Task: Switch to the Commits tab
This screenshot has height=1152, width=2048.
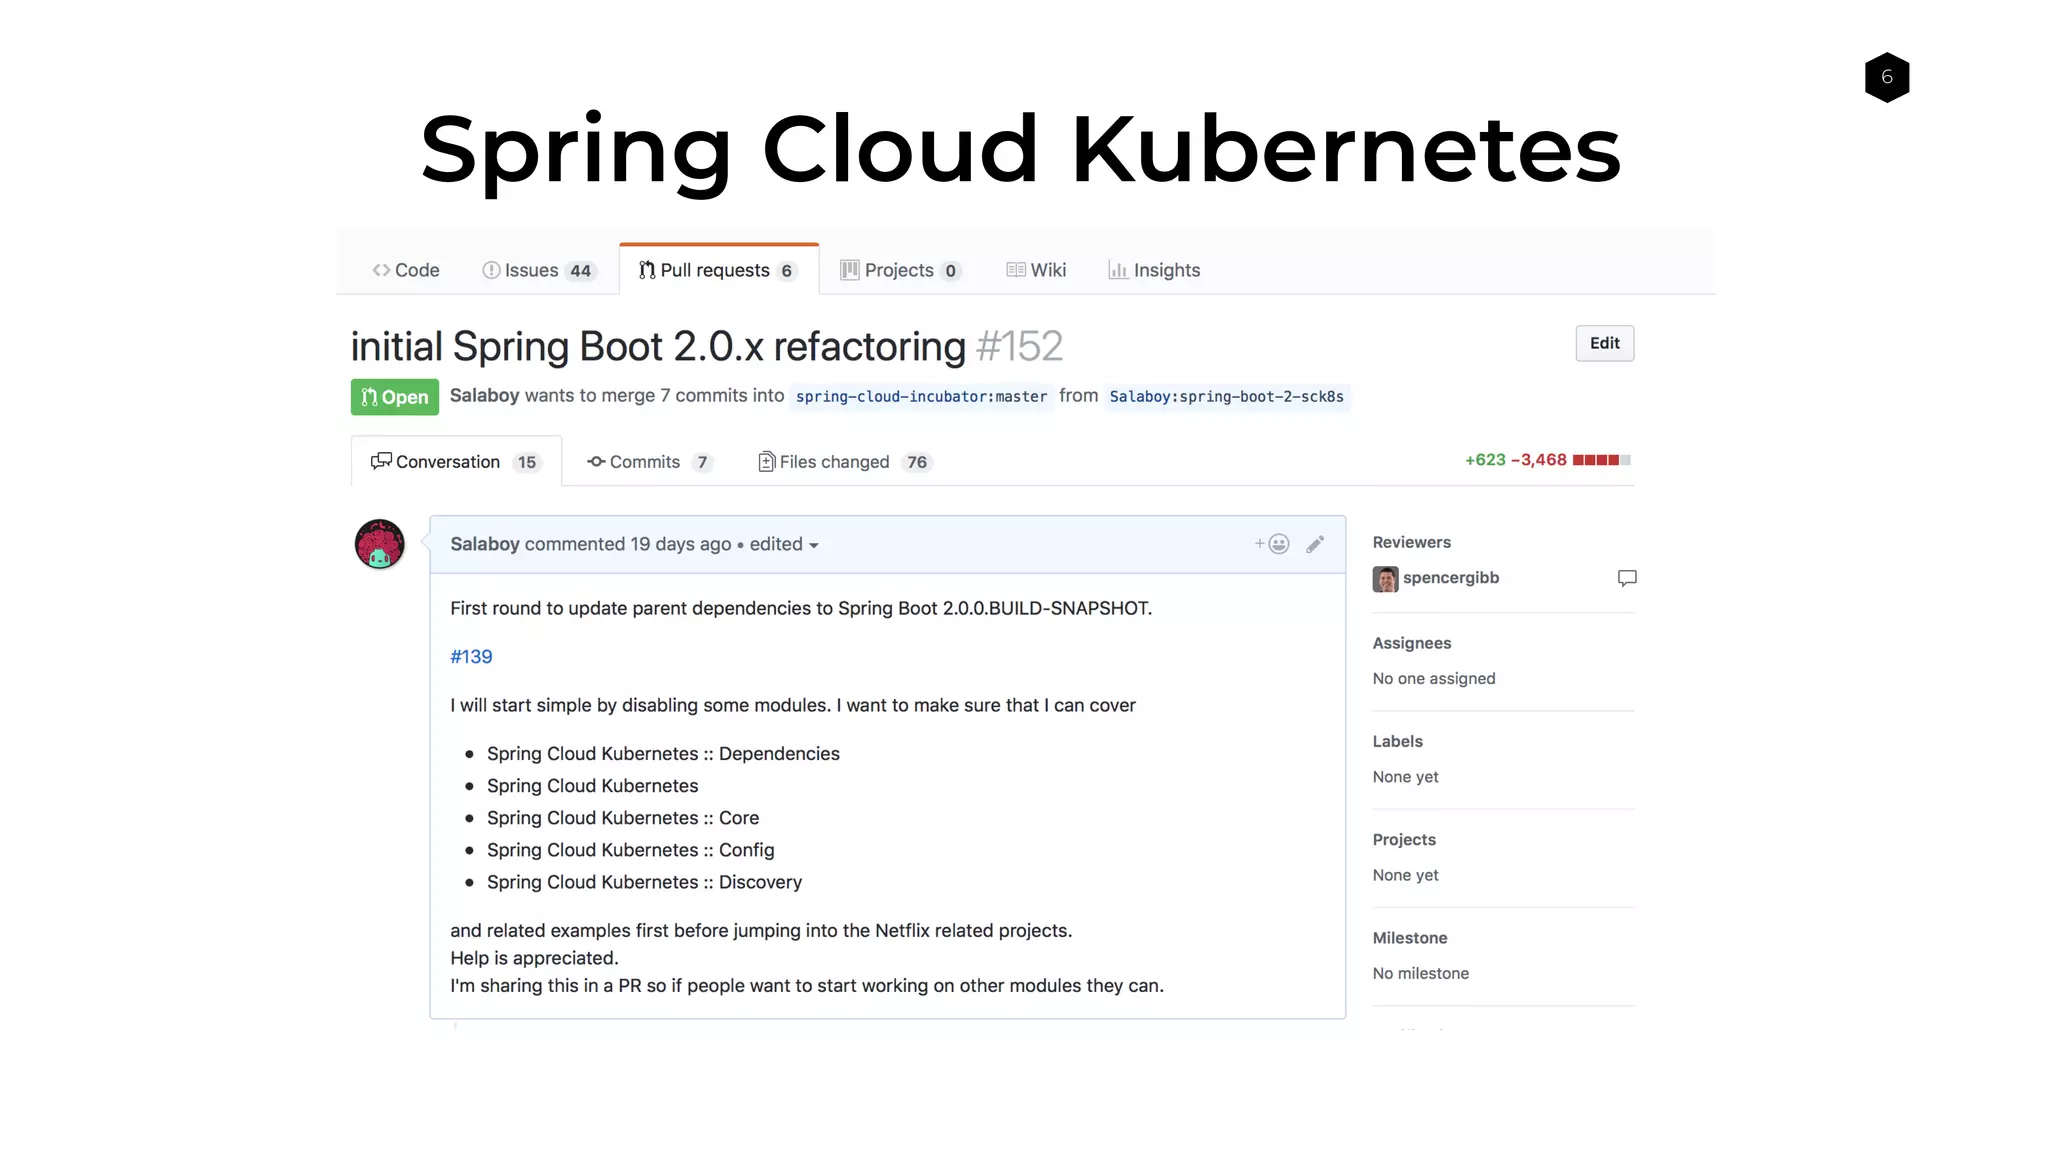Action: 649,462
